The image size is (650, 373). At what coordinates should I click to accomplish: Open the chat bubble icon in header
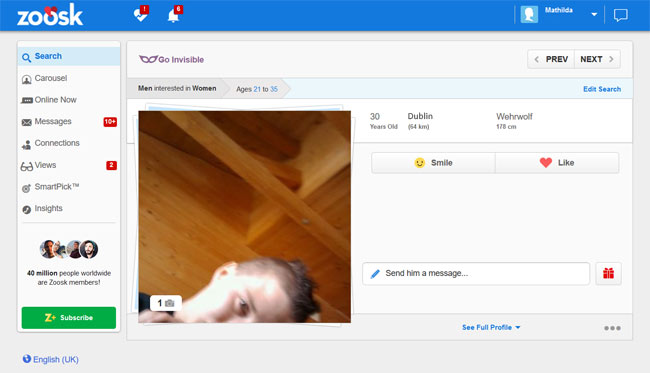pyautogui.click(x=621, y=15)
